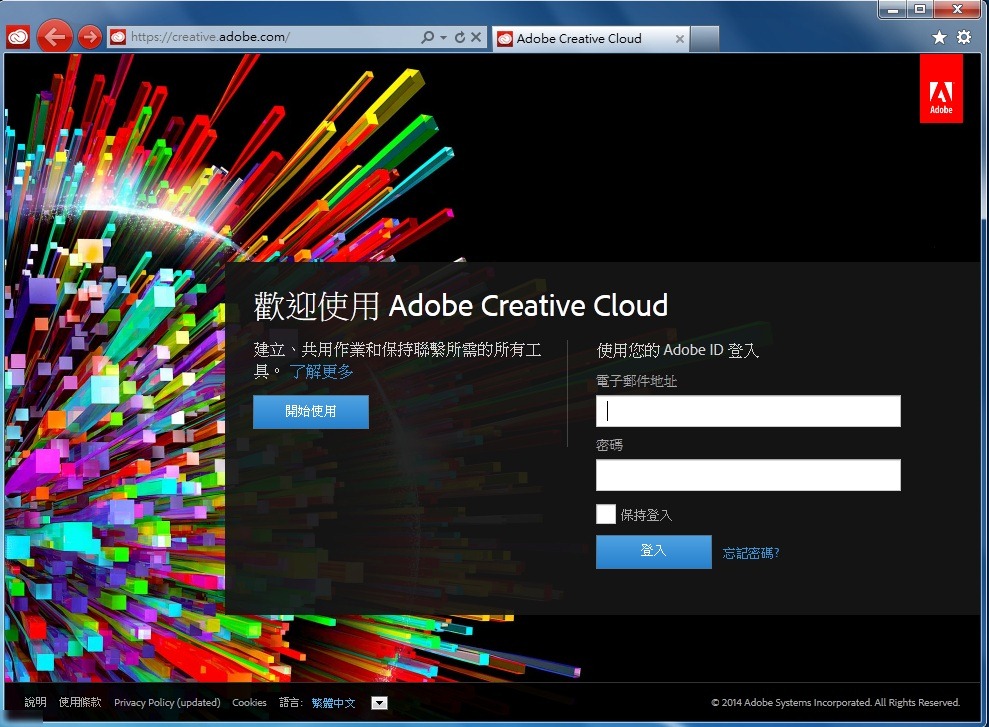The width and height of the screenshot is (989, 727).
Task: Open a new blank tab
Action: 705,38
